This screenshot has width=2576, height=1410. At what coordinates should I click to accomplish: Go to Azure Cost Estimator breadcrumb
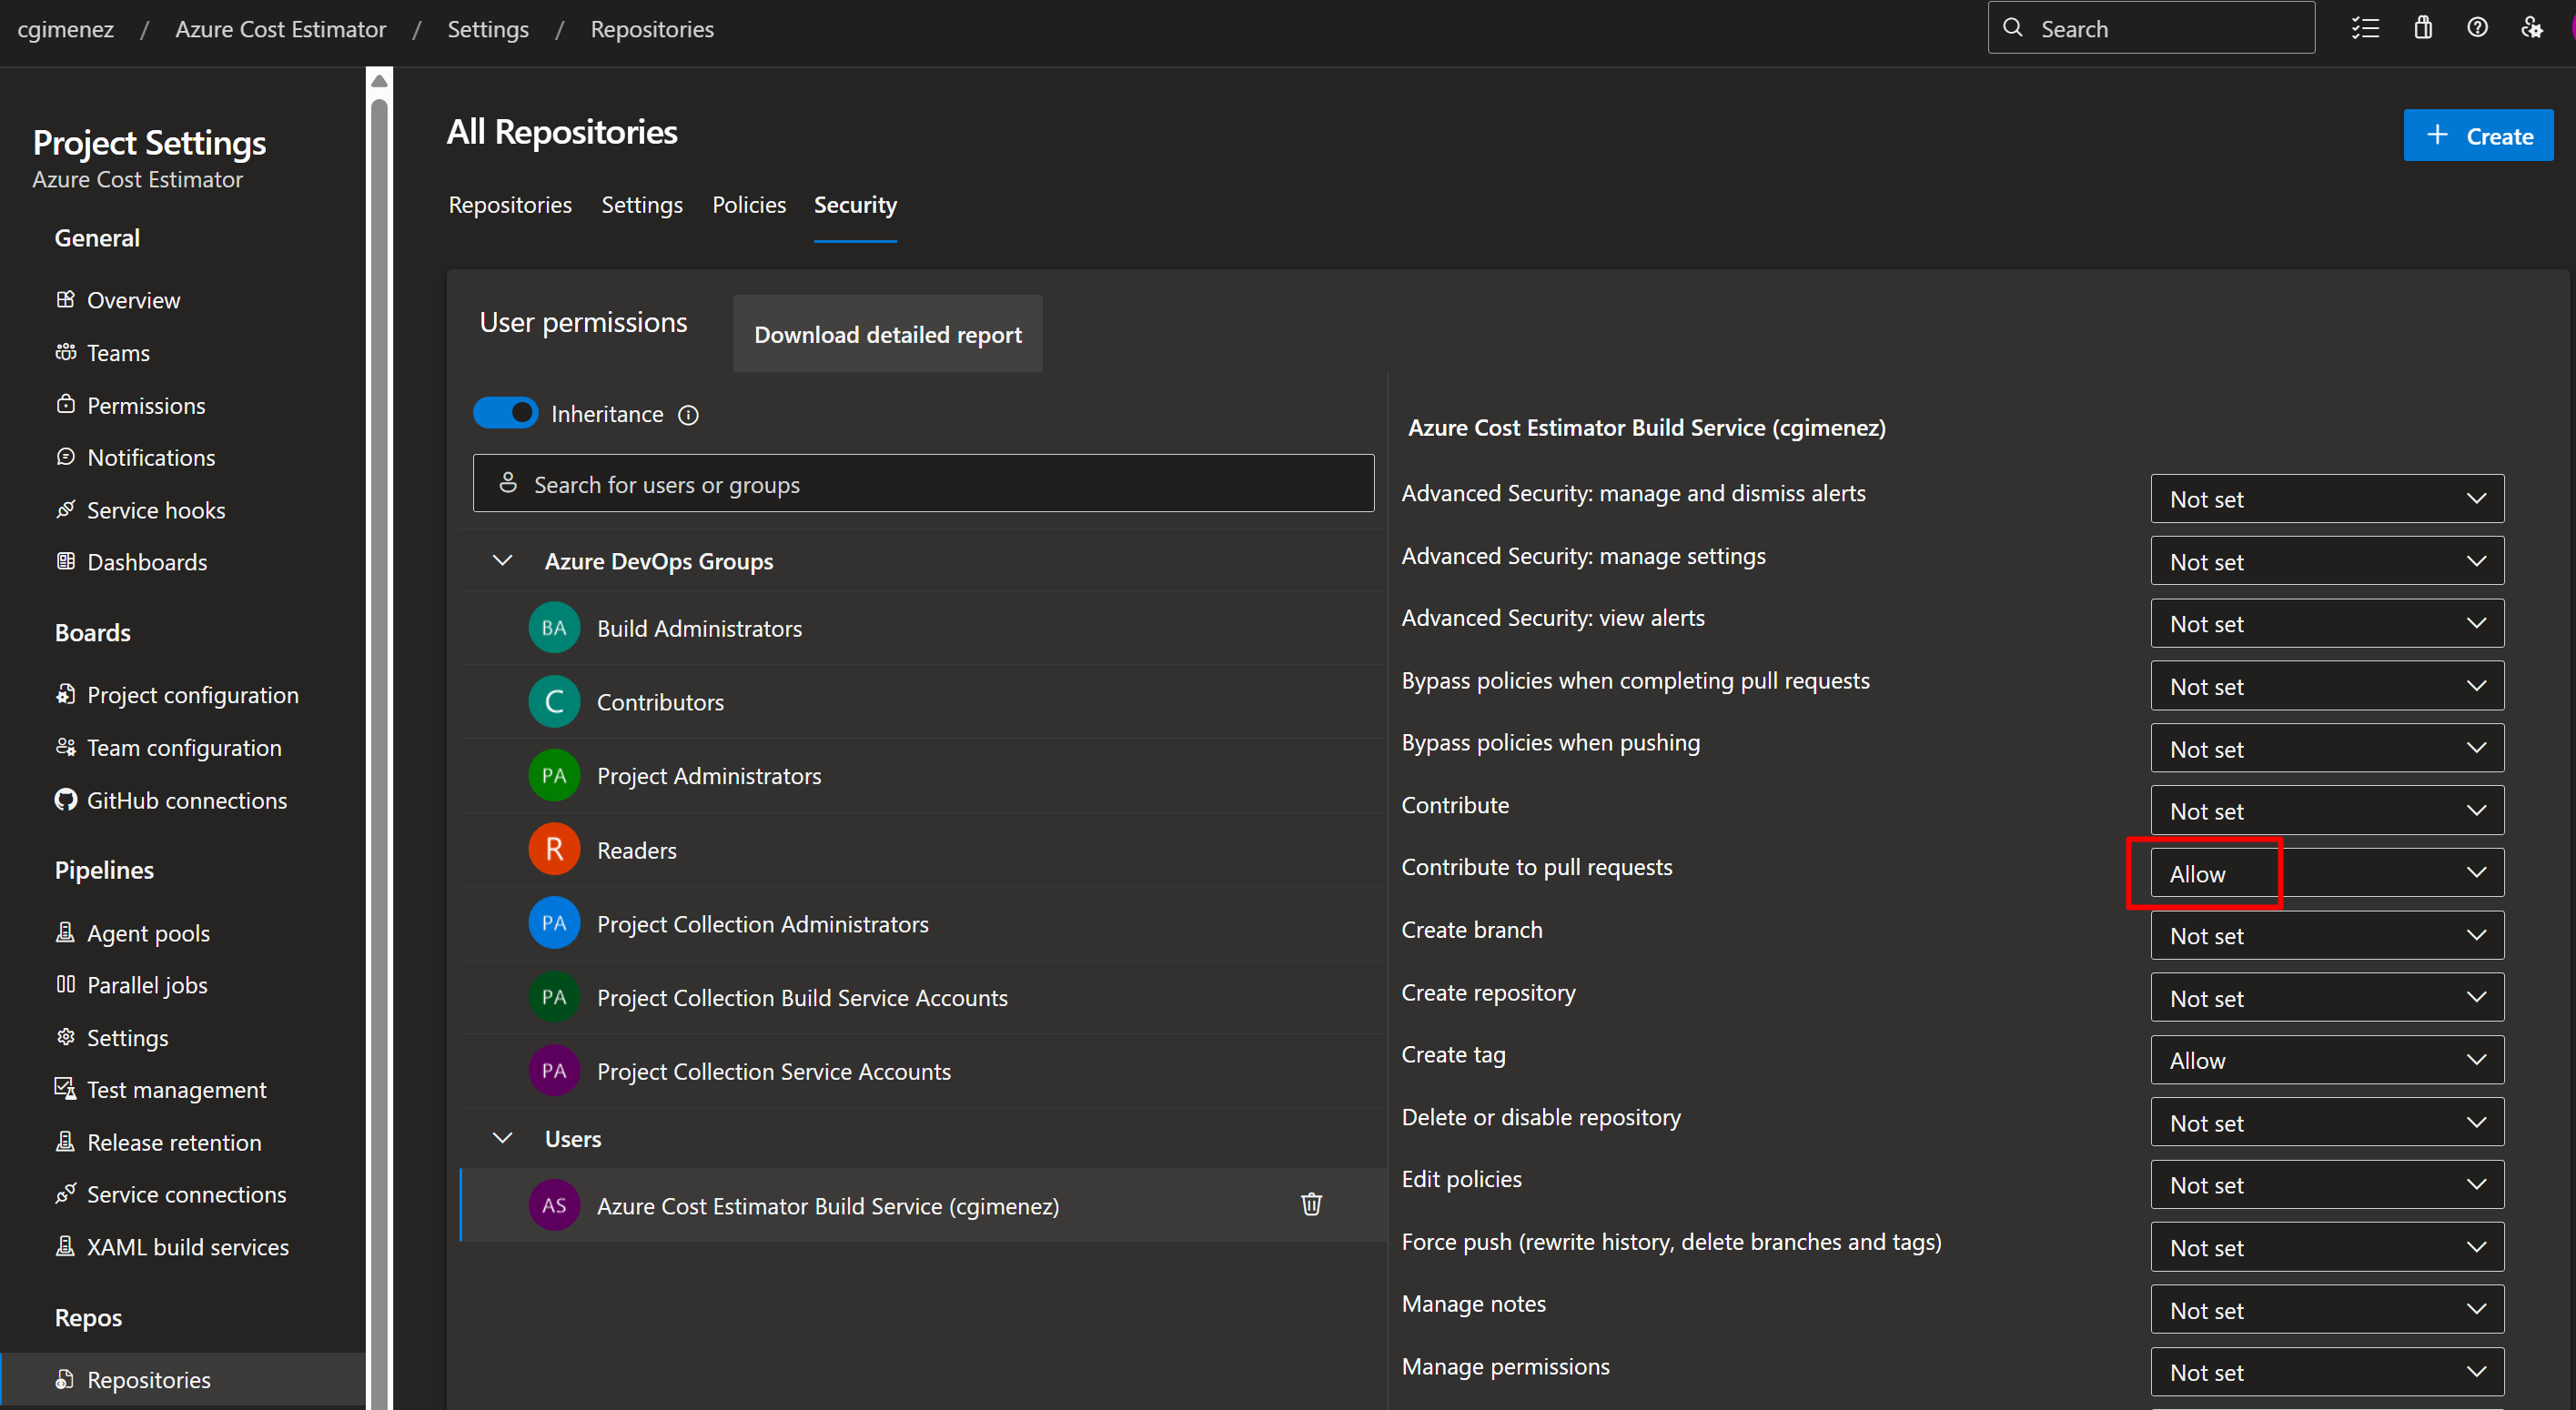pos(280,29)
